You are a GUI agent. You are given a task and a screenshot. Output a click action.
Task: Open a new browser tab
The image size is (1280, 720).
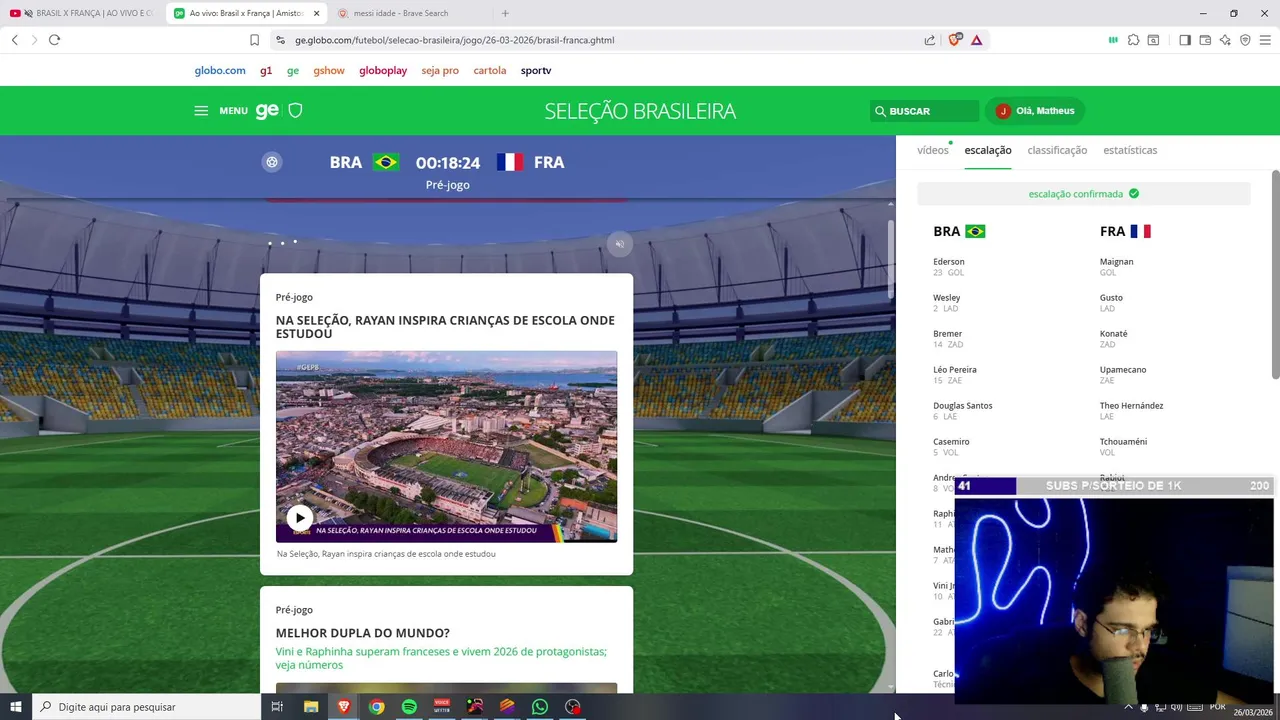pos(505,13)
